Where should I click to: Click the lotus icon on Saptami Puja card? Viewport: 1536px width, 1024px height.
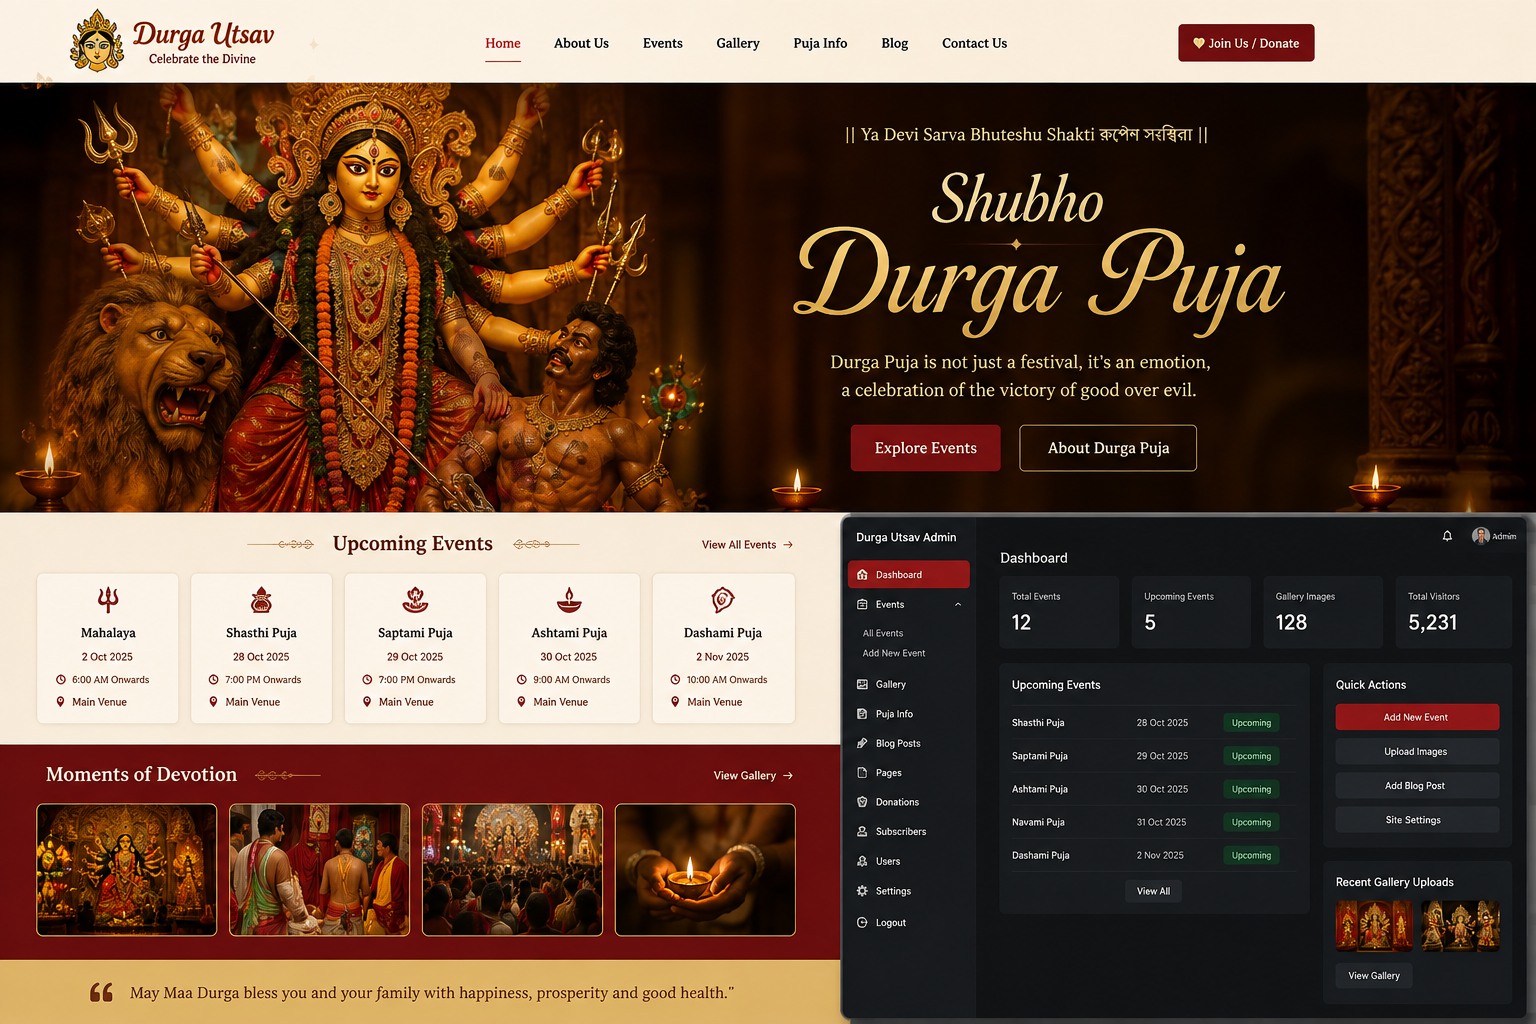[x=415, y=599]
